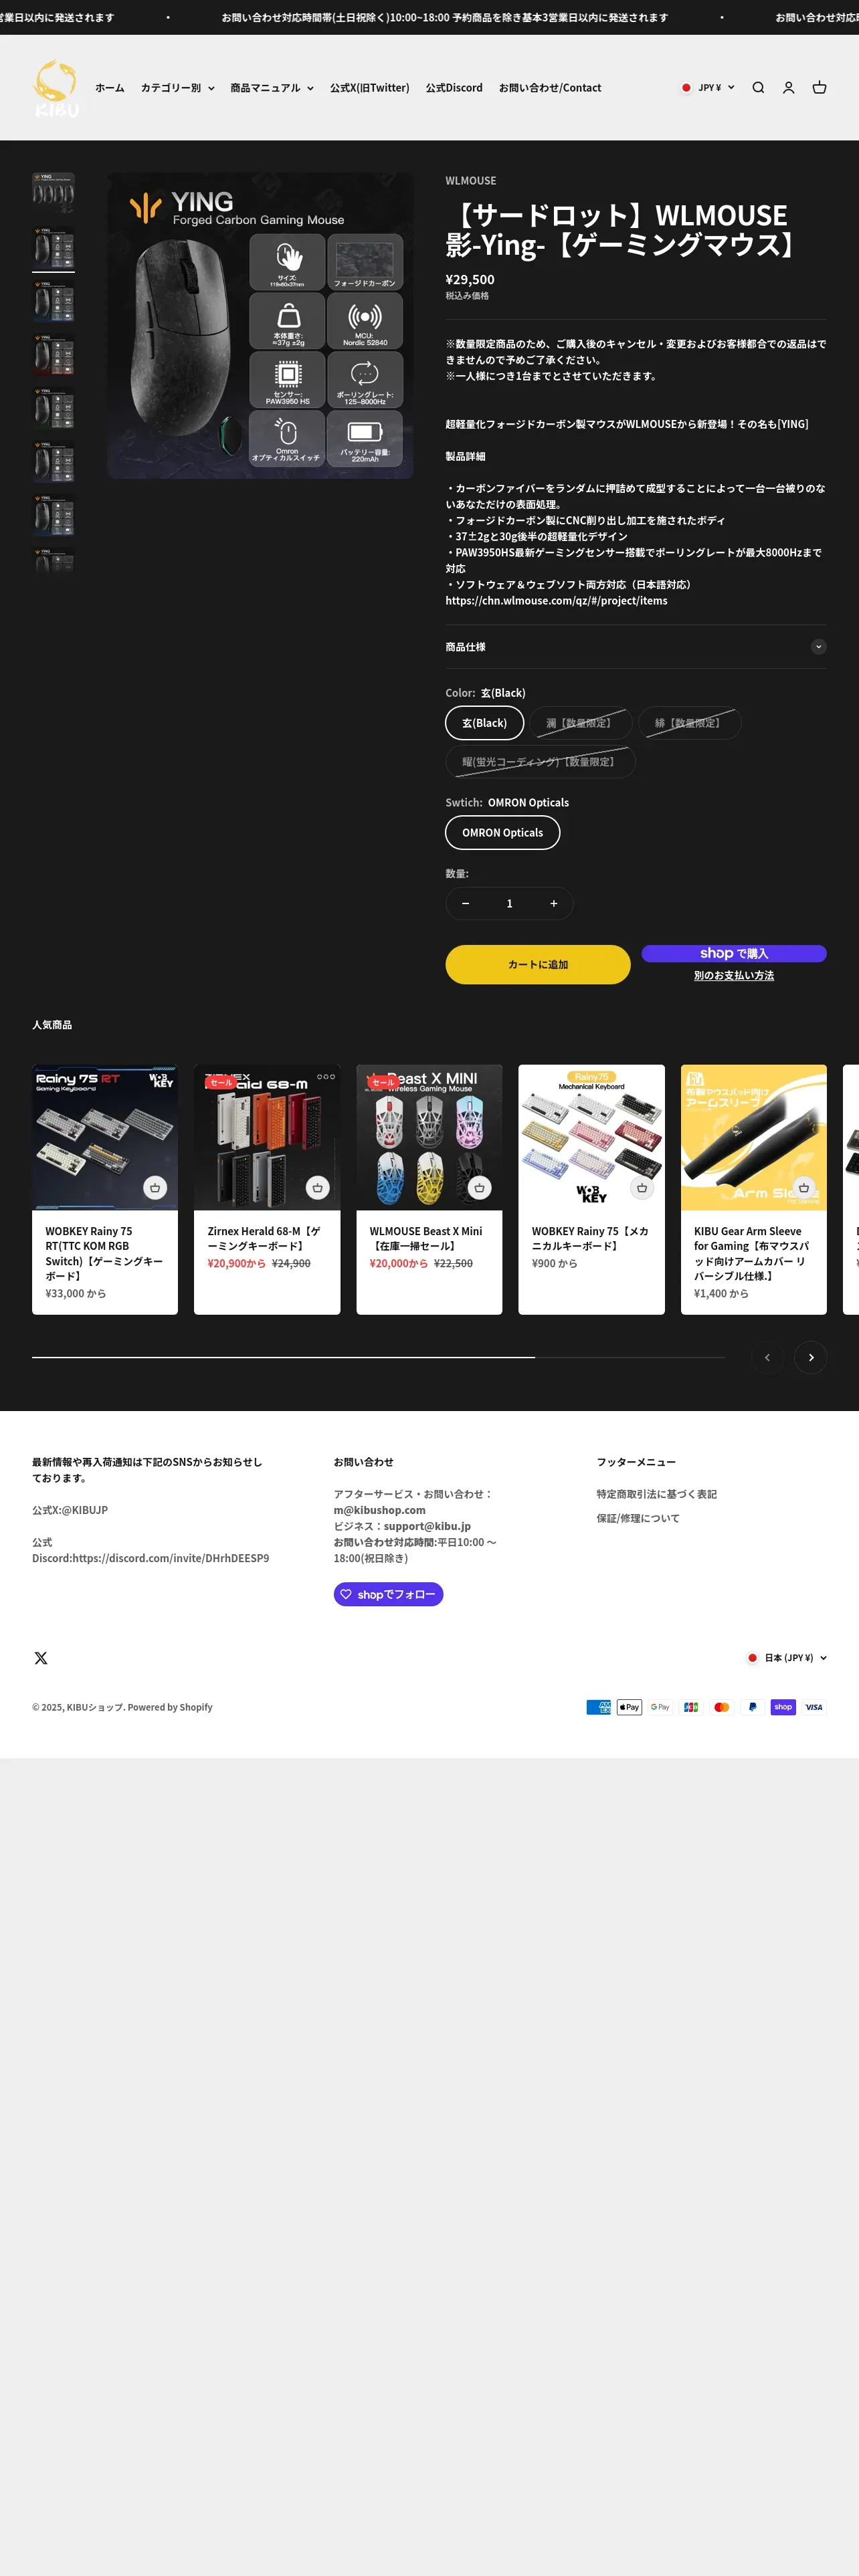Quick-add WOBKEY Rainy 75 RT to cart
The width and height of the screenshot is (859, 2576).
155,1188
